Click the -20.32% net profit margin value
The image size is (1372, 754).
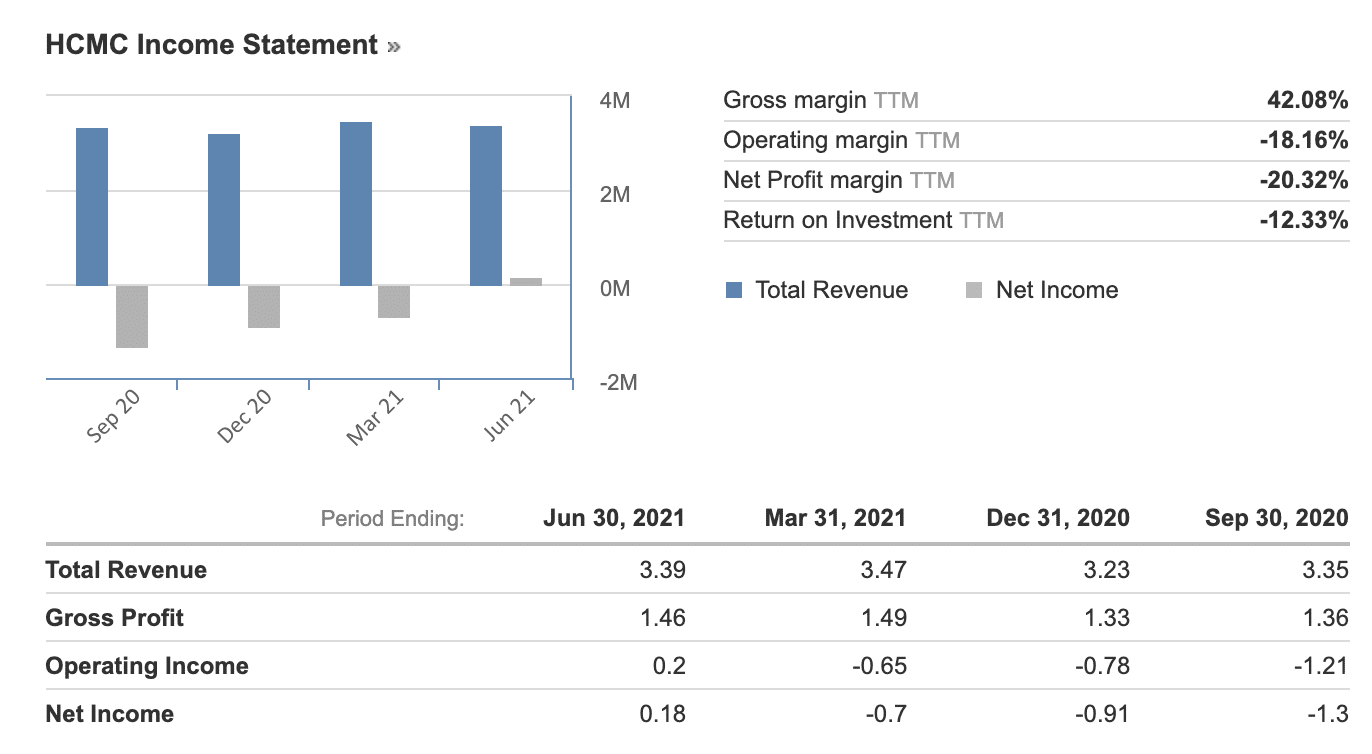point(1303,180)
